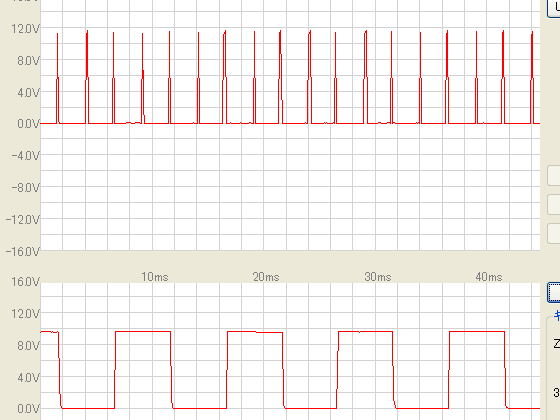Click the first narrow pulse in upper waveform
The width and height of the screenshot is (560, 420).
(58, 79)
